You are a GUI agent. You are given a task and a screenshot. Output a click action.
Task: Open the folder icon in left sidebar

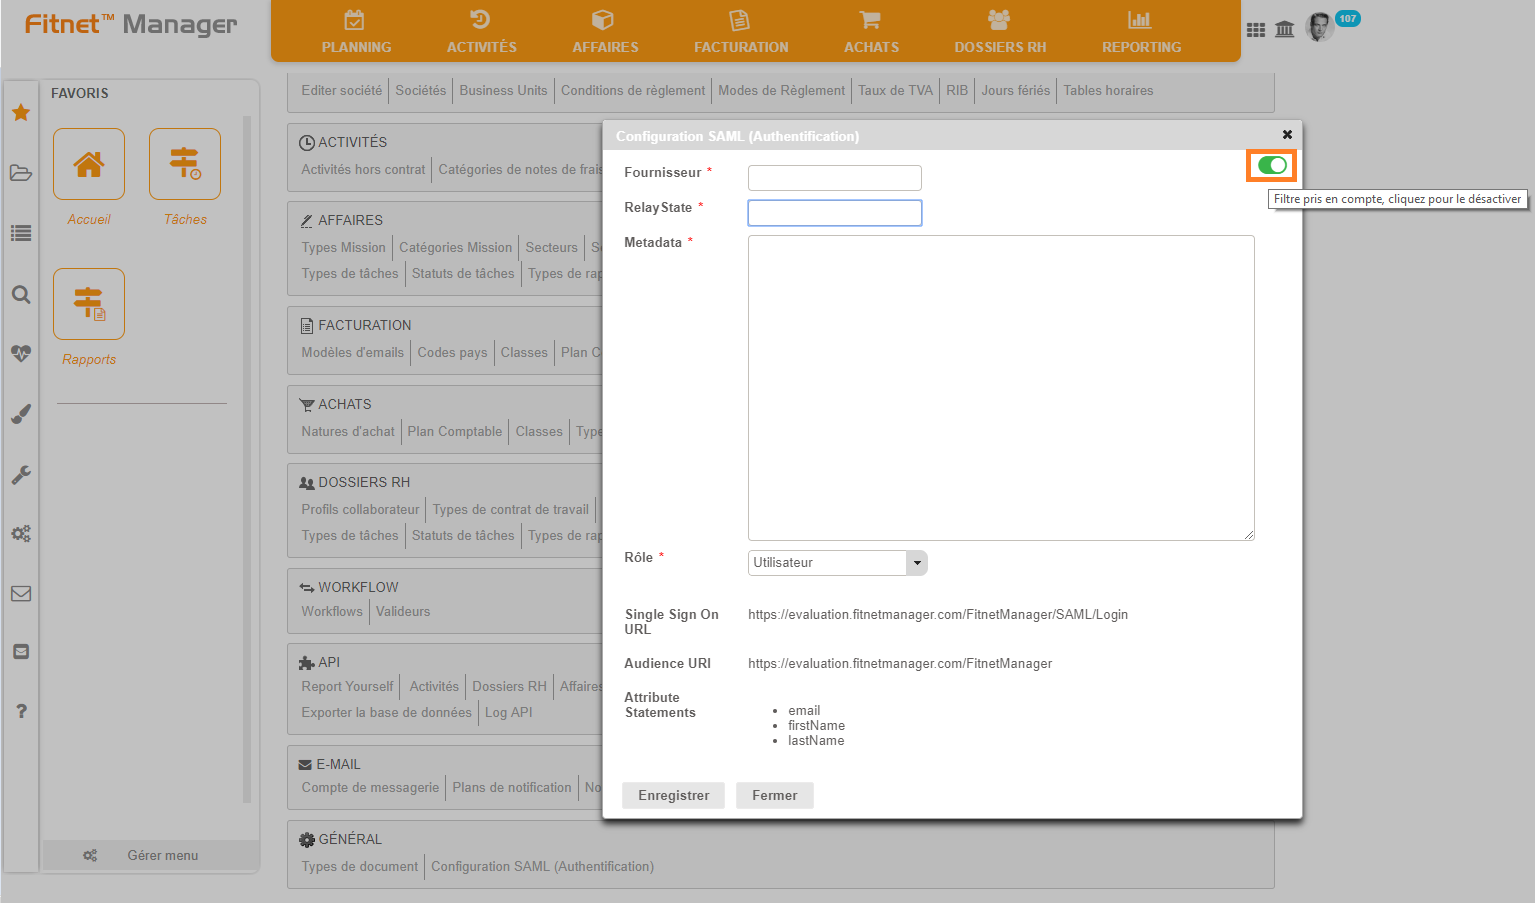(20, 173)
